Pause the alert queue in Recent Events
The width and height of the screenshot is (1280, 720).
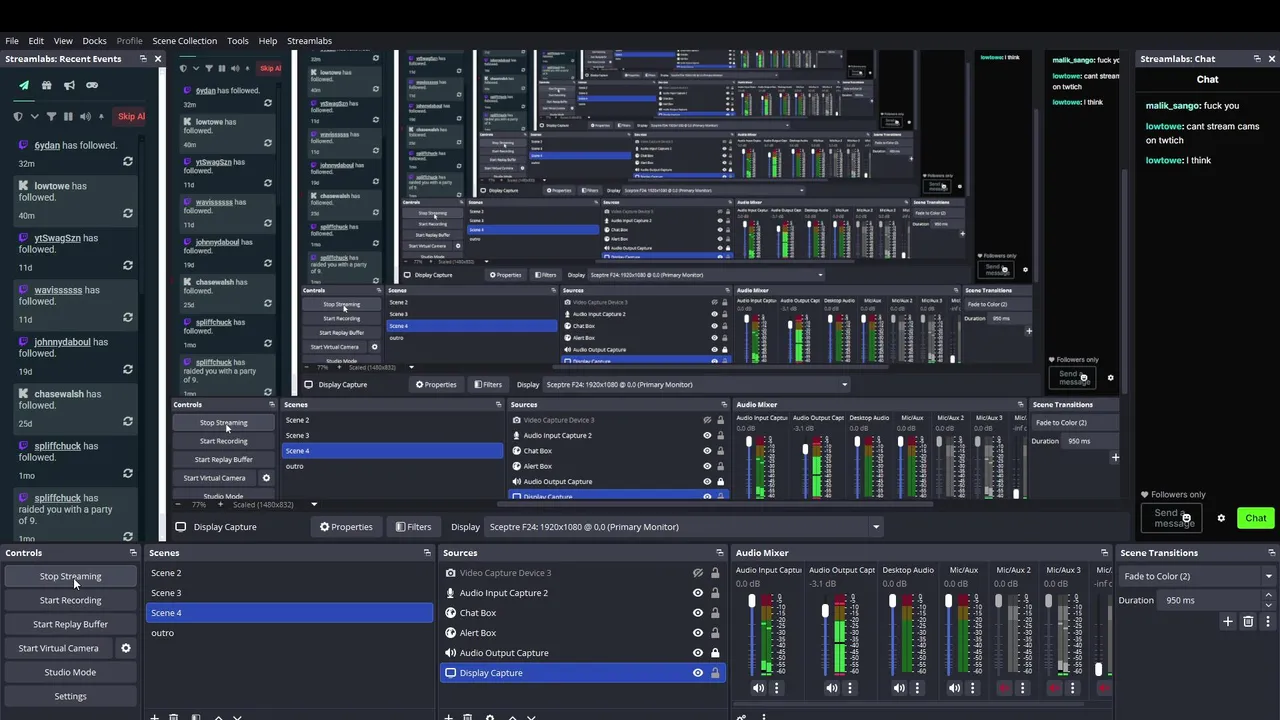(67, 116)
